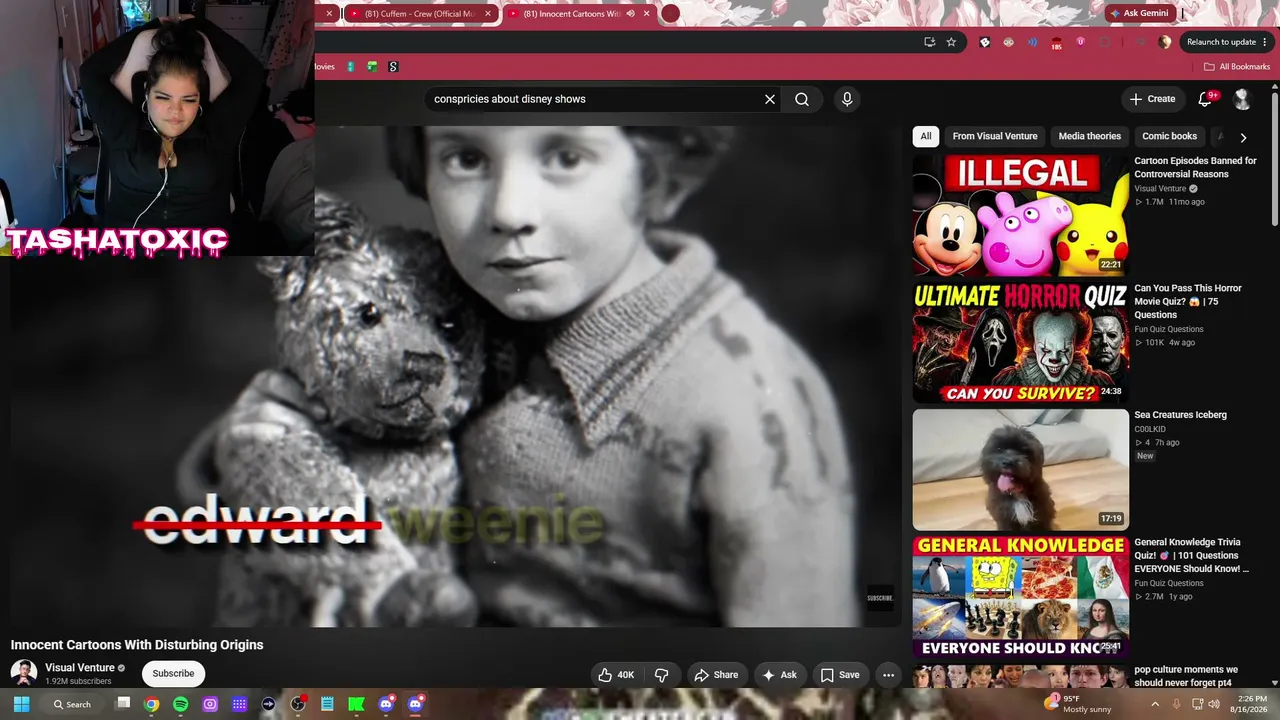Close the Innocent Cartoons tab

tap(647, 14)
